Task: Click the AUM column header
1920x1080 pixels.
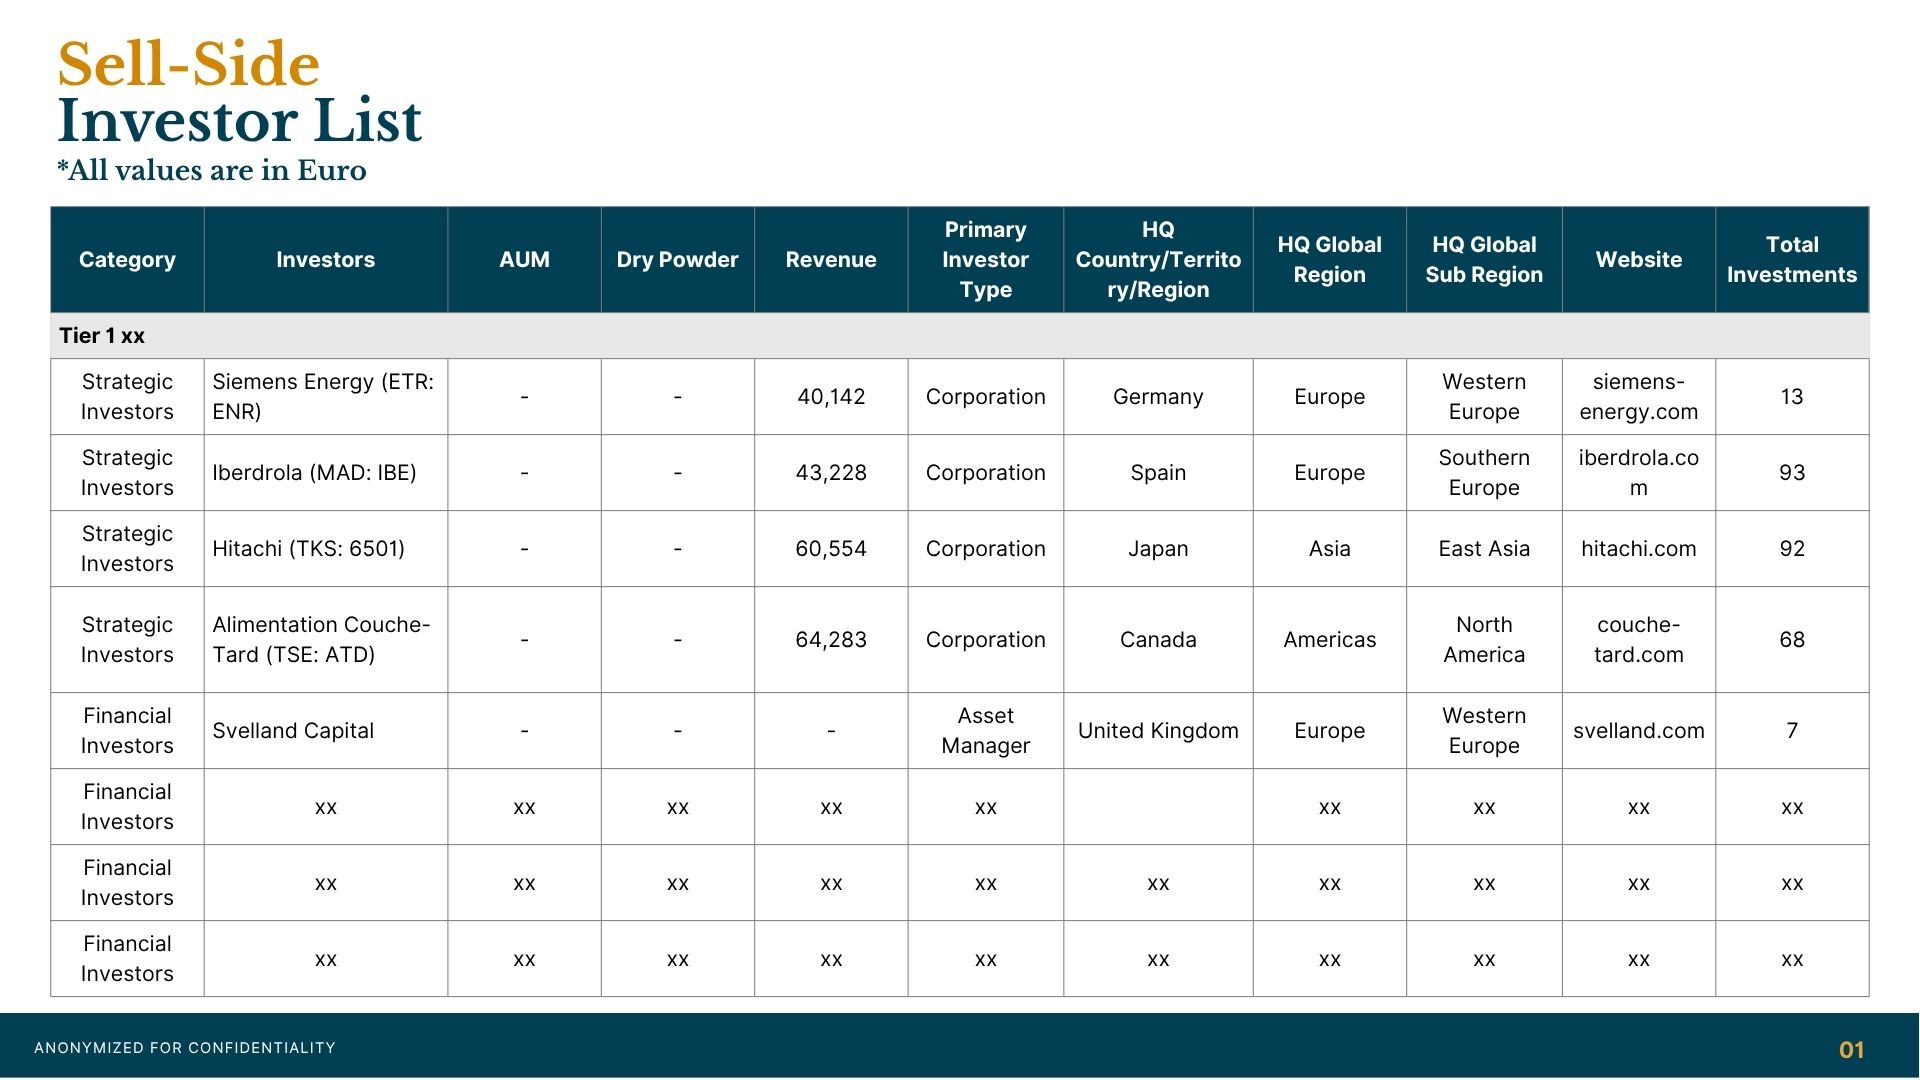Action: [524, 260]
